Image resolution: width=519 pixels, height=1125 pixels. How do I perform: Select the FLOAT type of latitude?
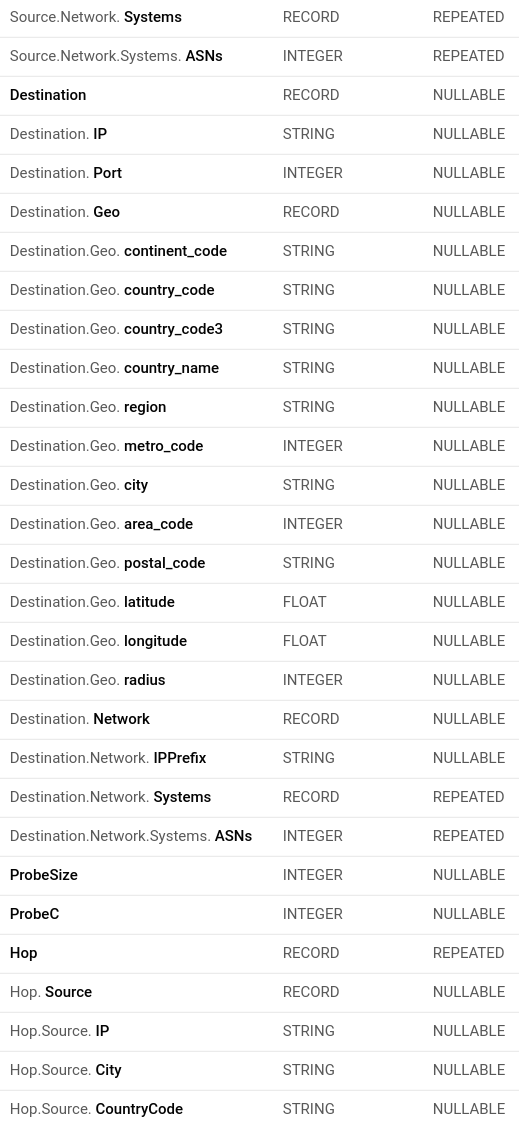tap(304, 602)
